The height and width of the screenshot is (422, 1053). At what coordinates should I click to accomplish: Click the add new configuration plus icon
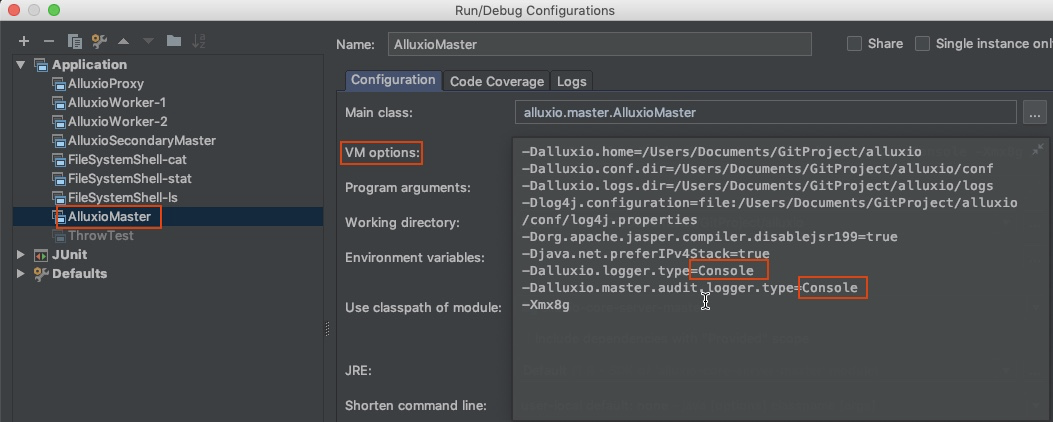click(x=24, y=41)
